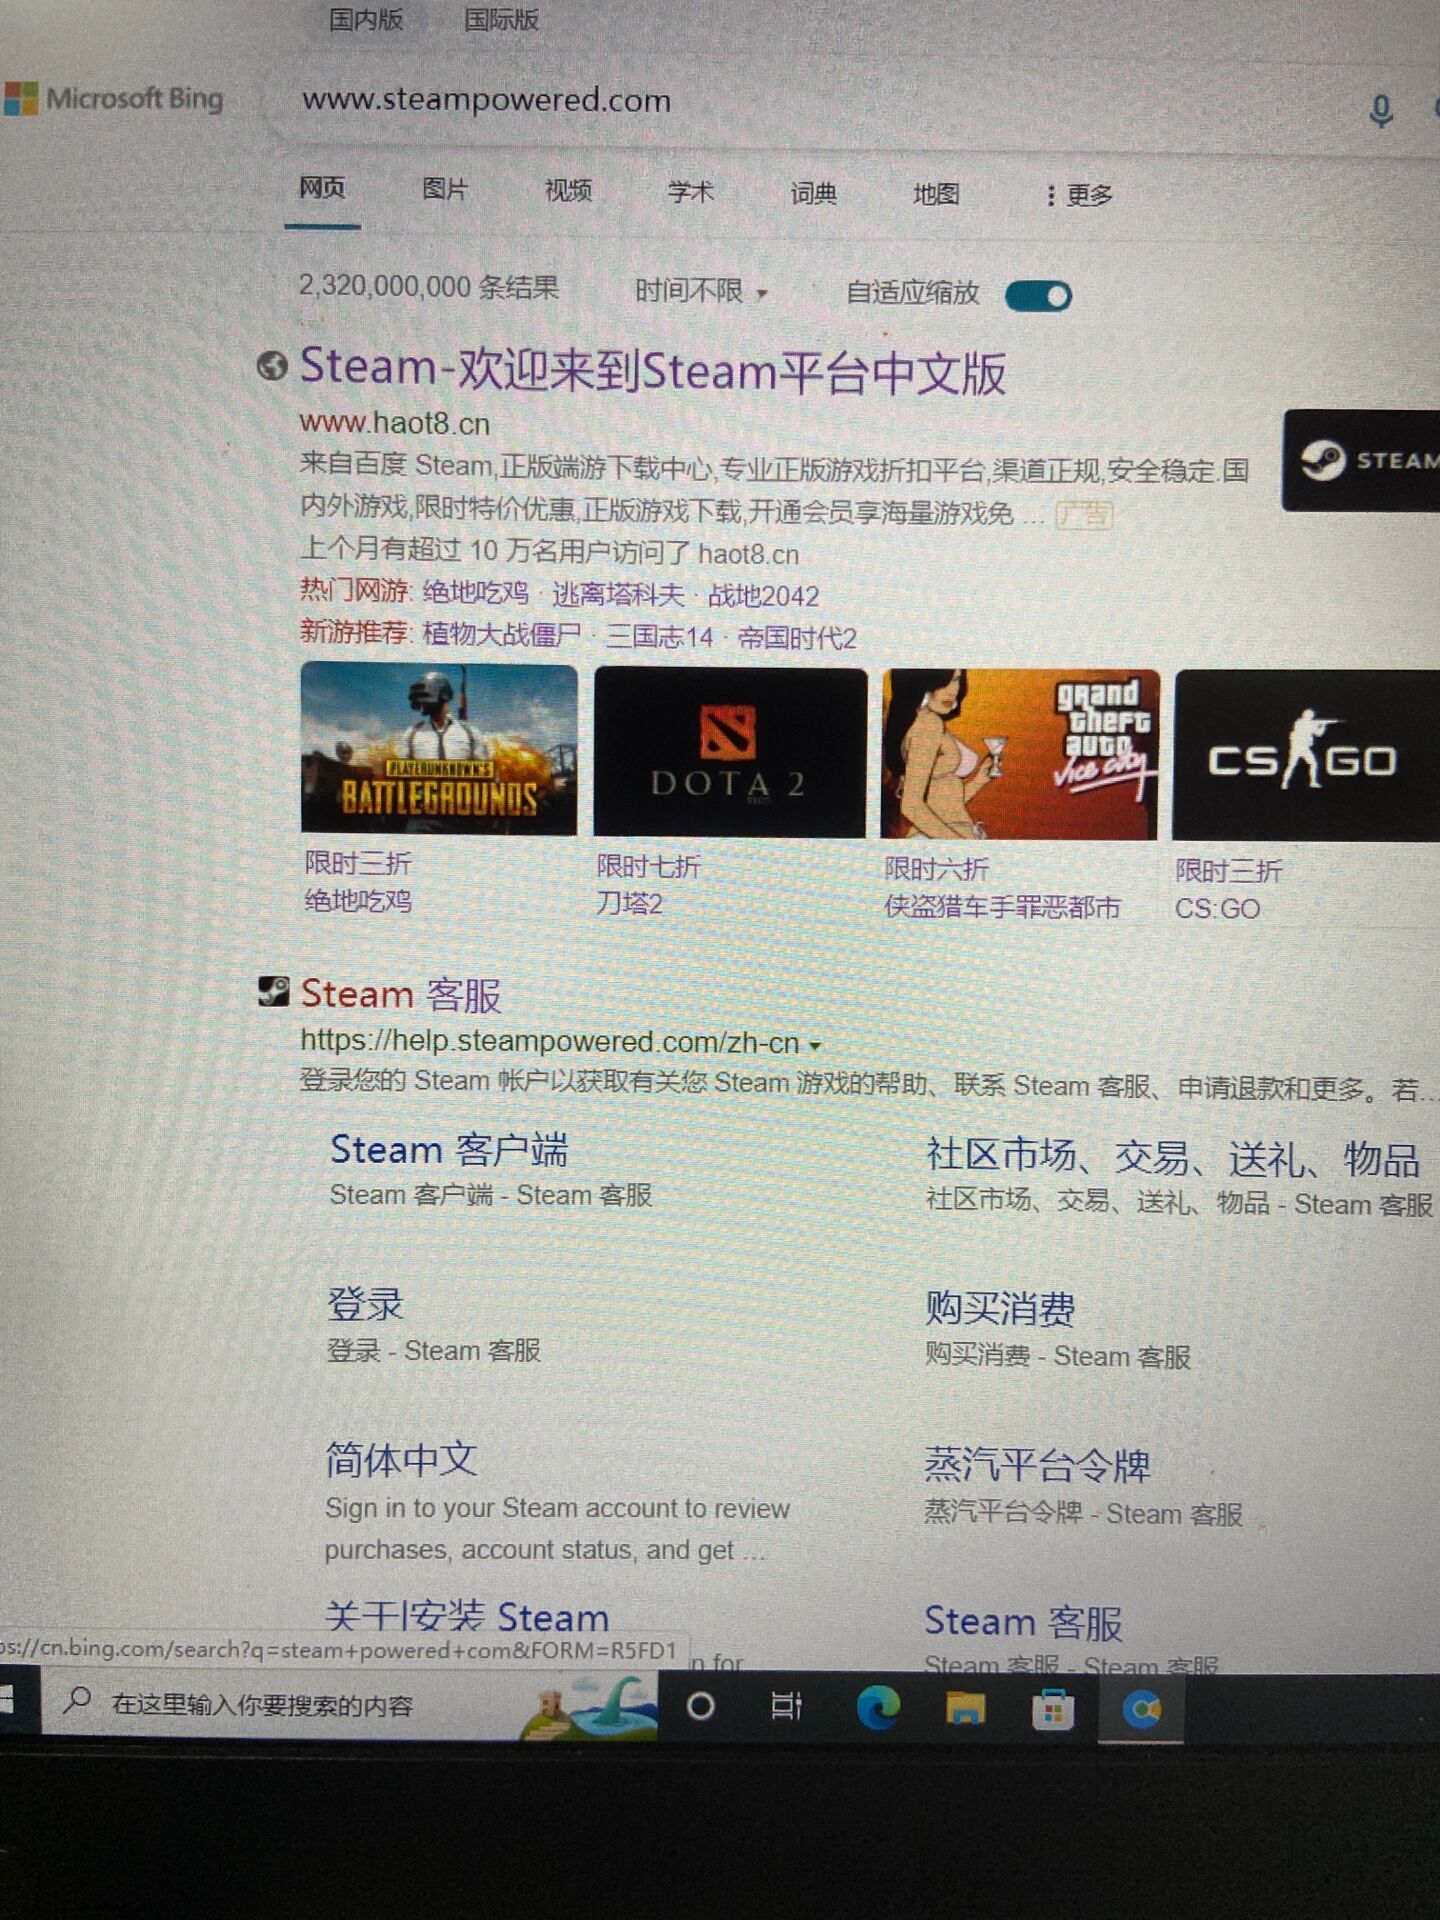Click the 侠盗猎车手罪恶都市 caption link
The height and width of the screenshot is (1920, 1440).
pyautogui.click(x=1002, y=907)
